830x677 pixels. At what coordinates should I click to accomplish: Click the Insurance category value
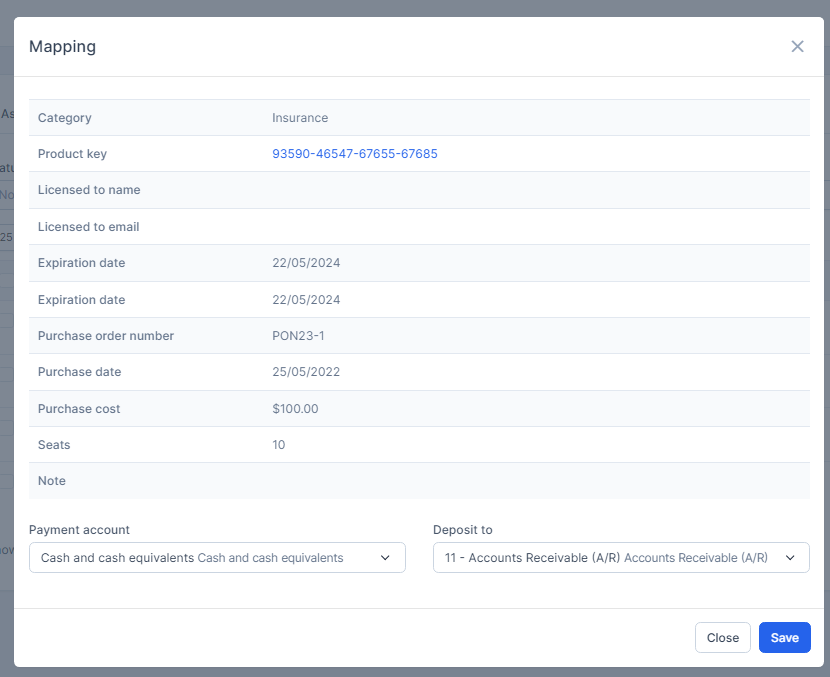pyautogui.click(x=300, y=118)
